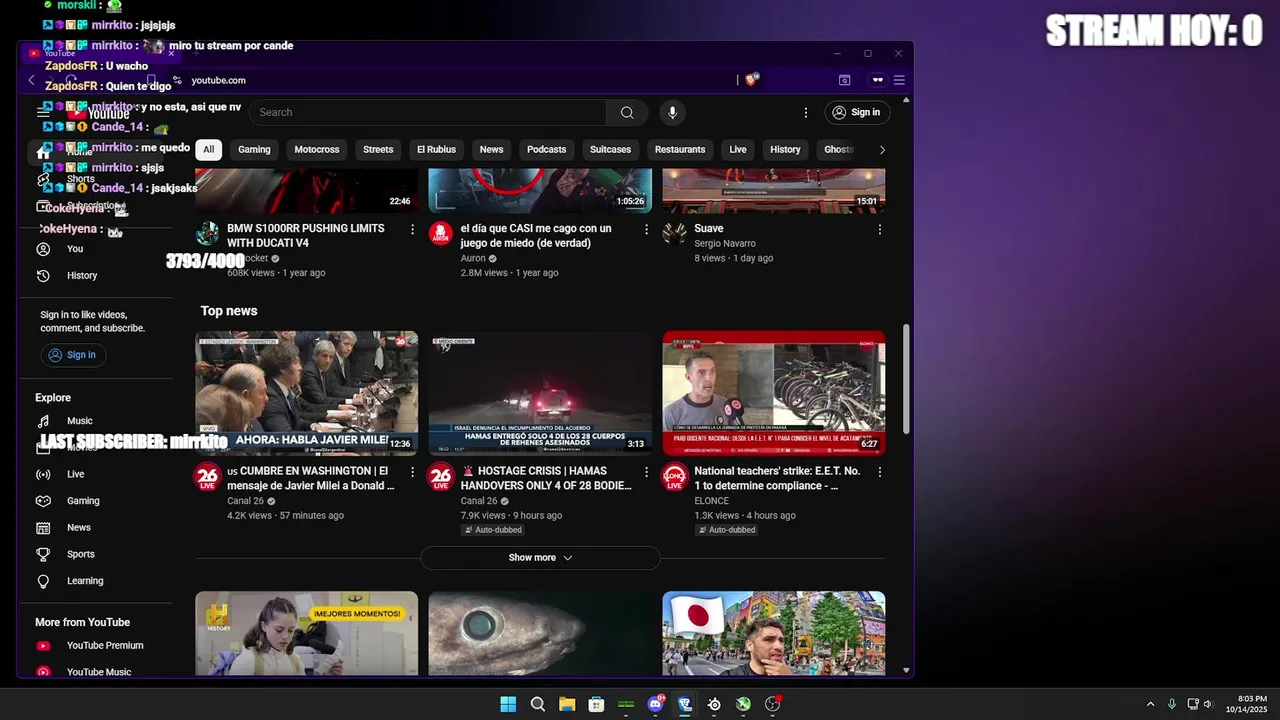This screenshot has height=720, width=1280.
Task: Open the browser sidebar panel icon
Action: click(845, 80)
